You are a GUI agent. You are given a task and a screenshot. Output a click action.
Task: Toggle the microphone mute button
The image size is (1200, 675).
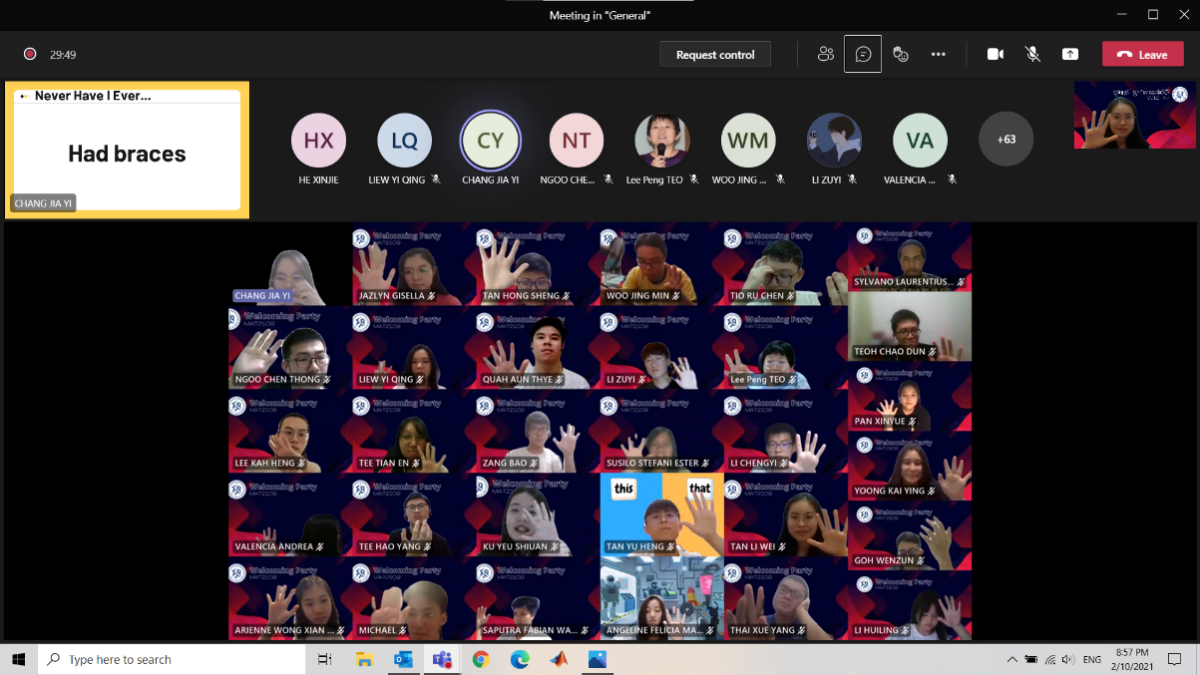[x=1033, y=54]
